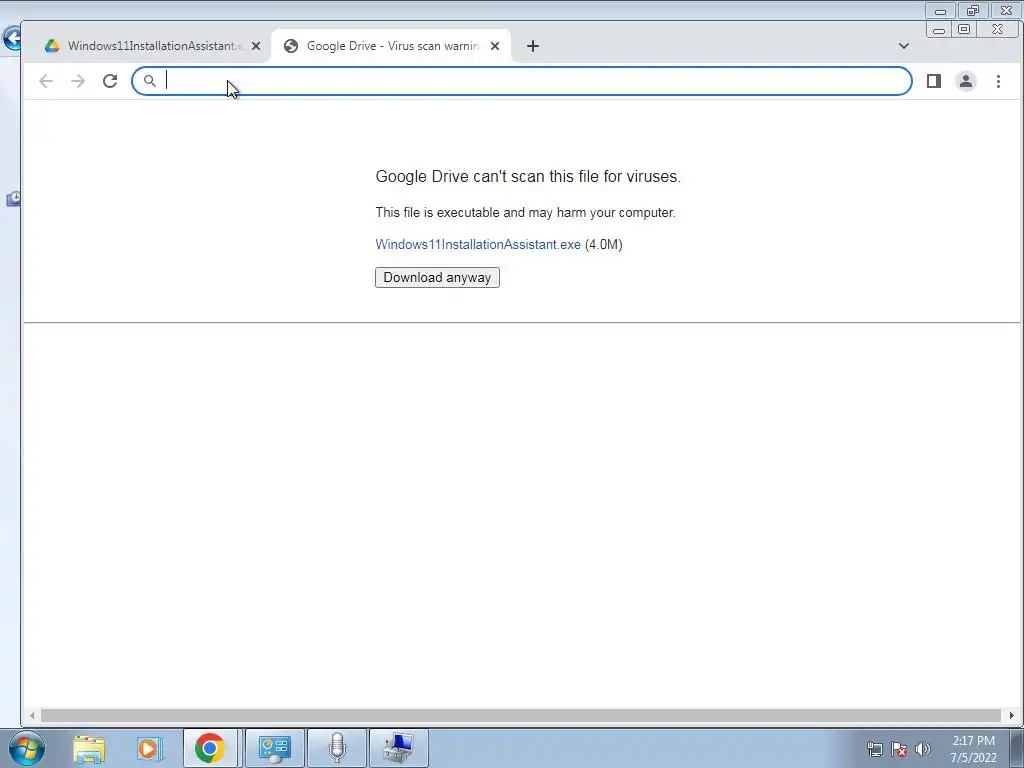Open the volume speaker tray icon

923,749
